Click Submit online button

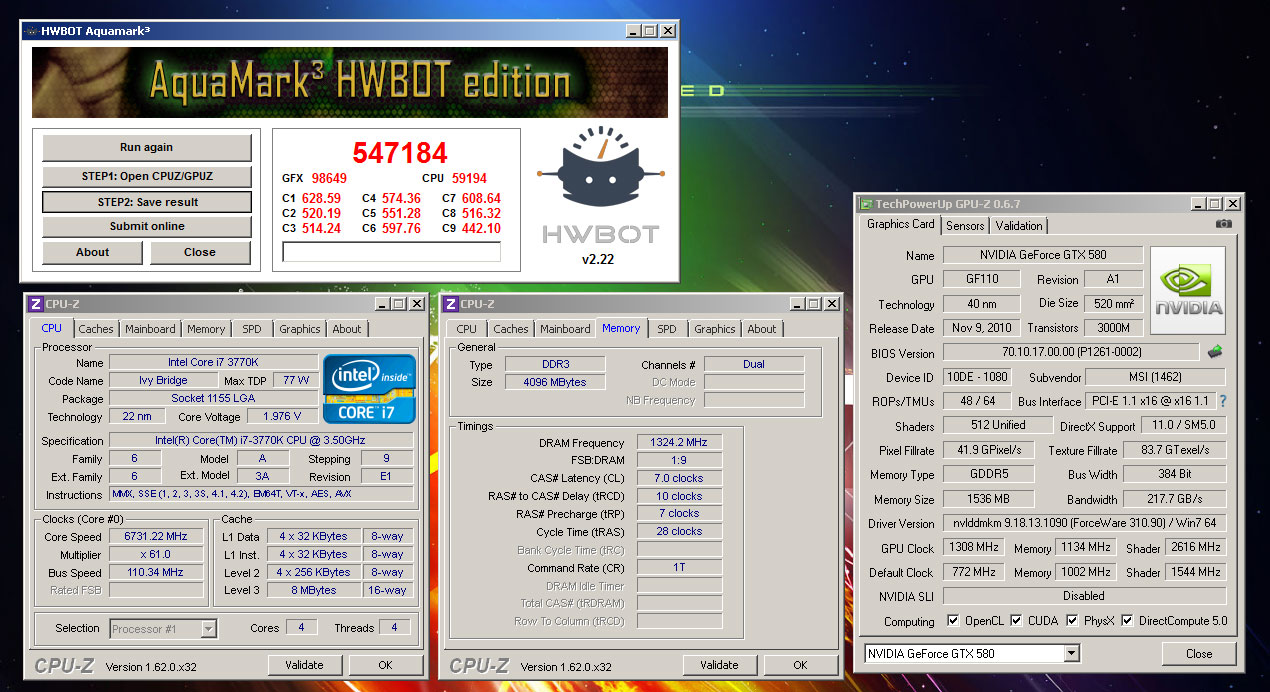click(147, 226)
